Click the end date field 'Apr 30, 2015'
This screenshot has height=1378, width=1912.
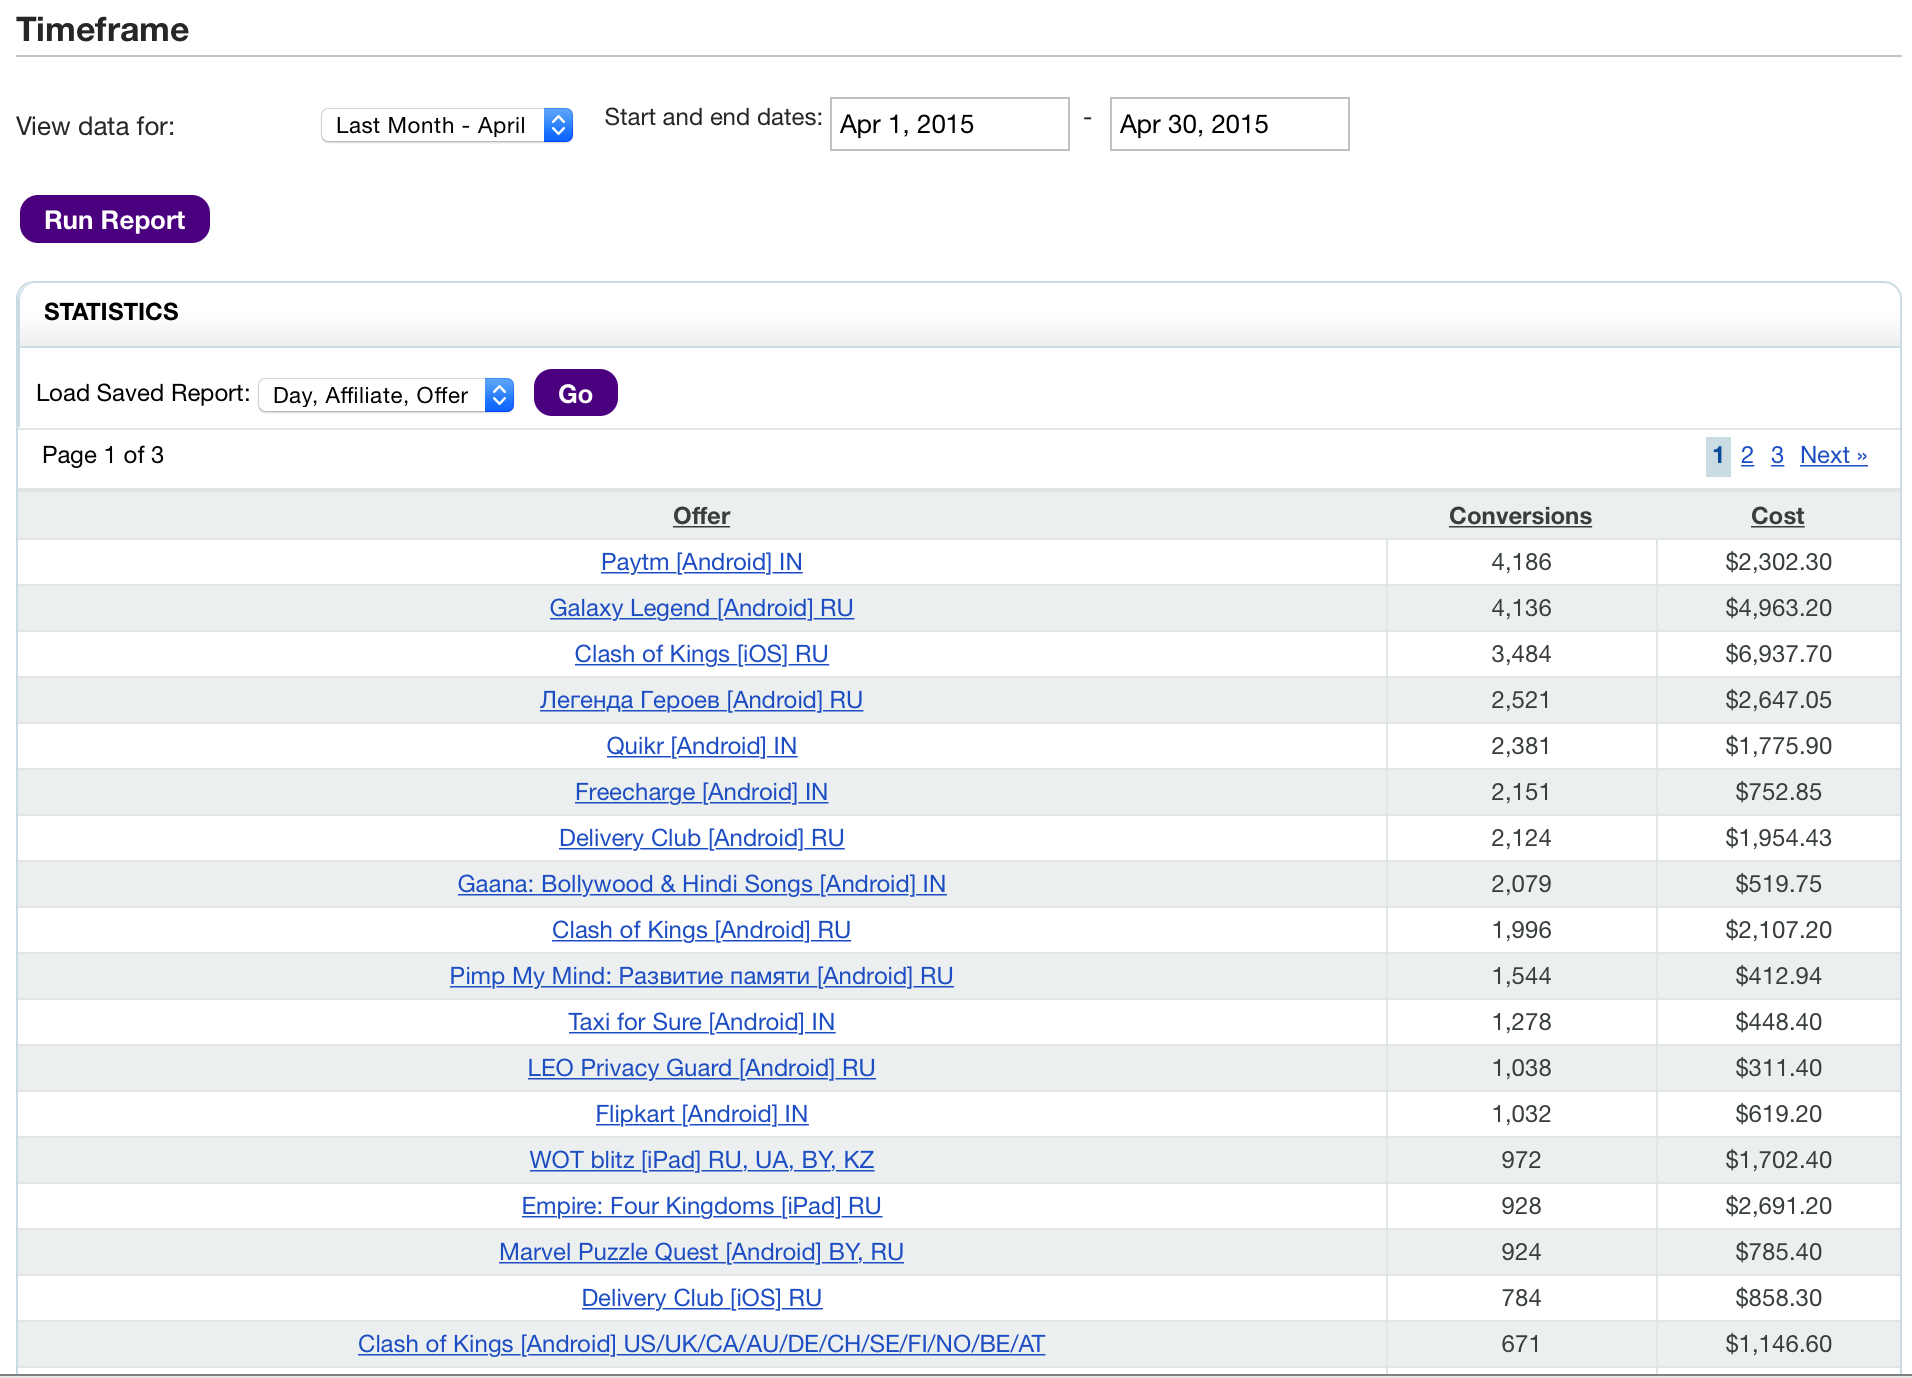coord(1228,125)
